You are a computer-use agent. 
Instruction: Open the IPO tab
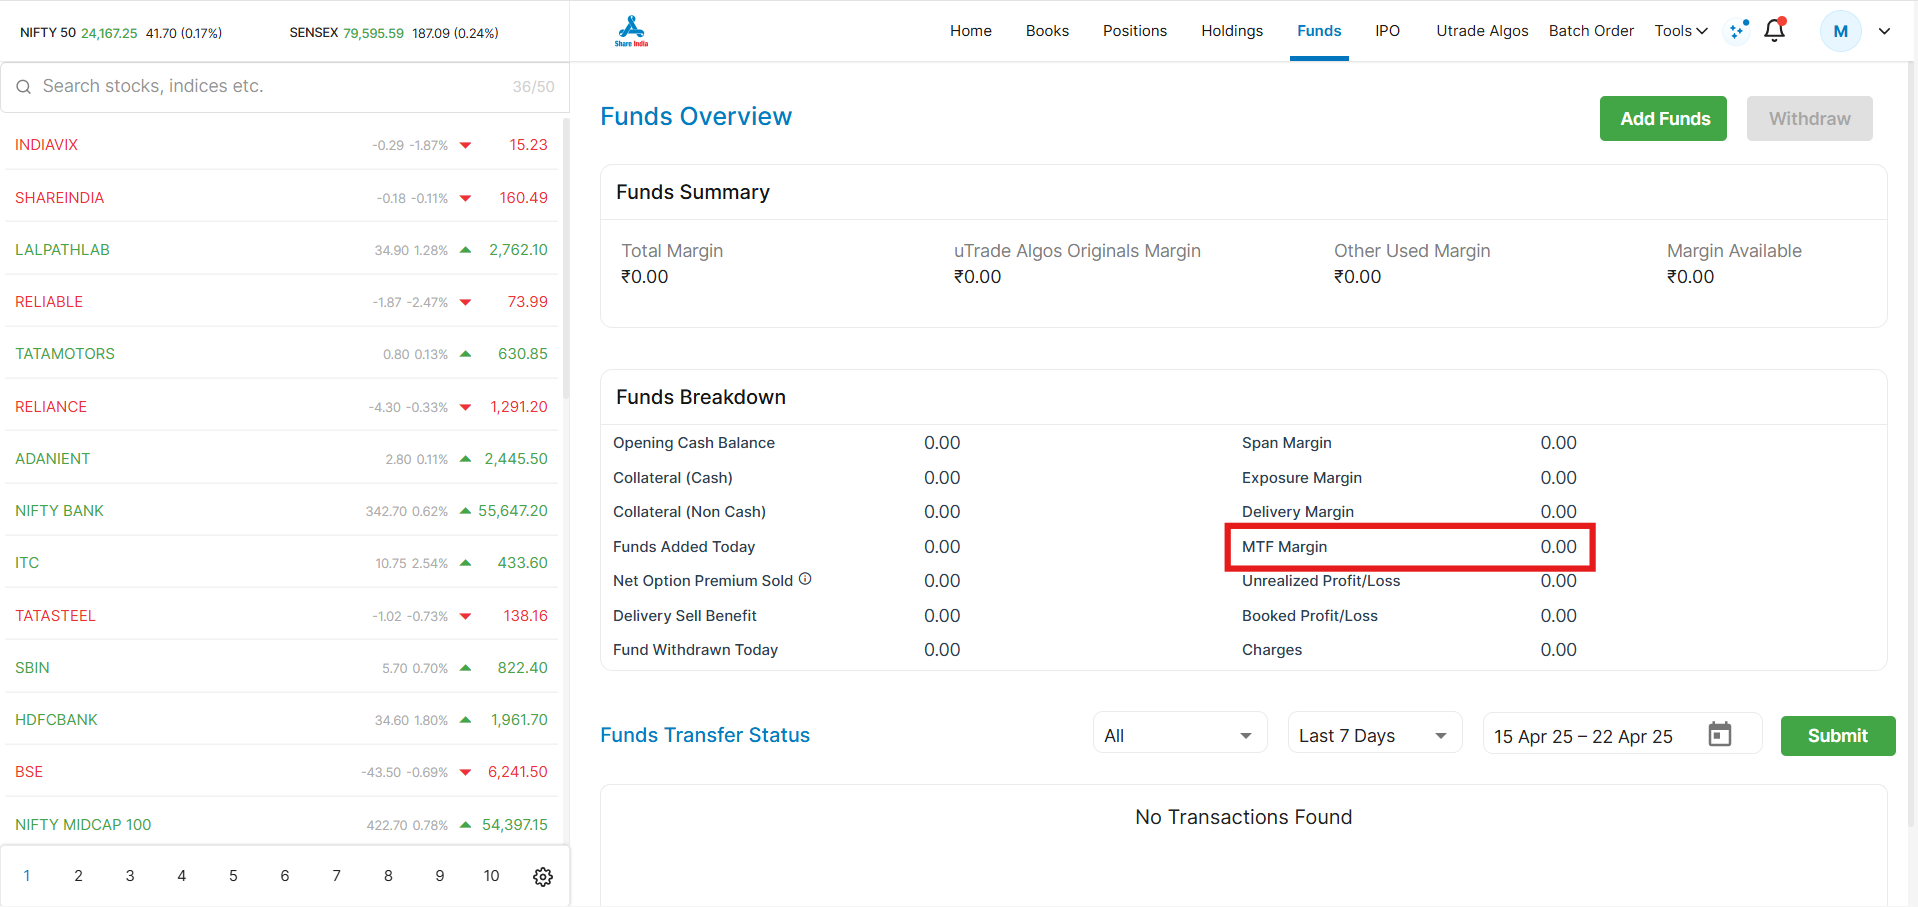pos(1388,31)
